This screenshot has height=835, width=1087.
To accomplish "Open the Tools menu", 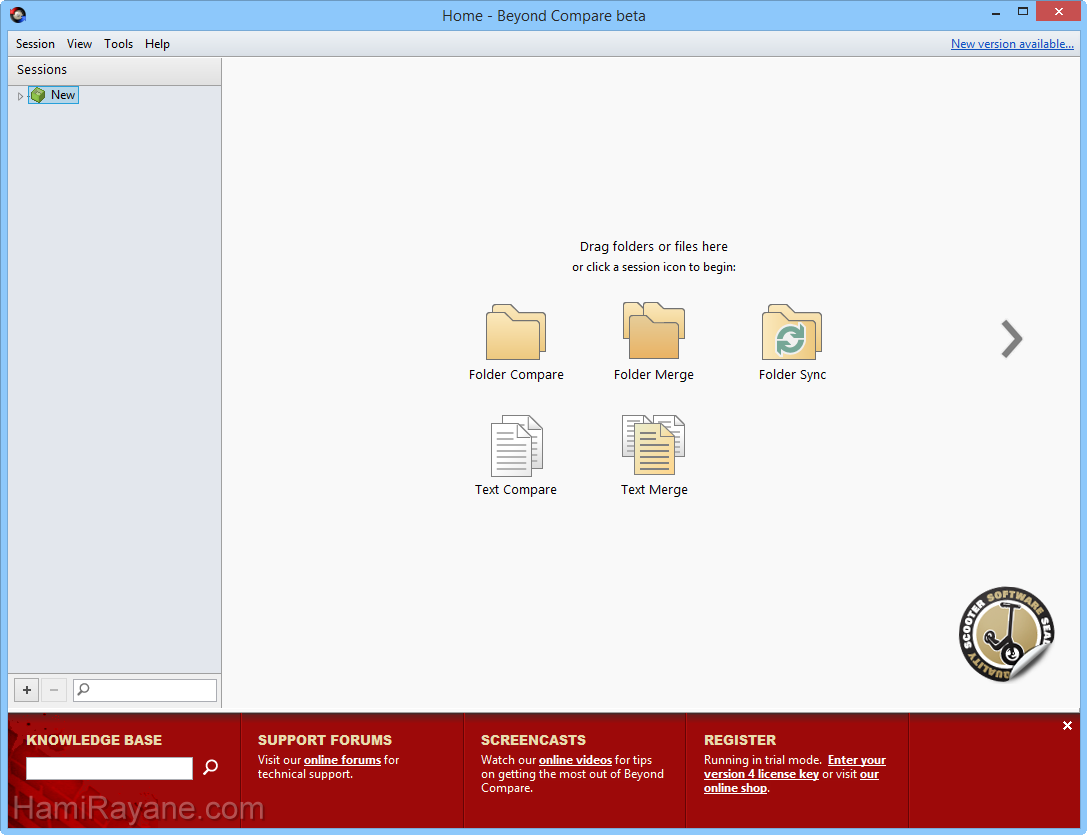I will [x=119, y=44].
